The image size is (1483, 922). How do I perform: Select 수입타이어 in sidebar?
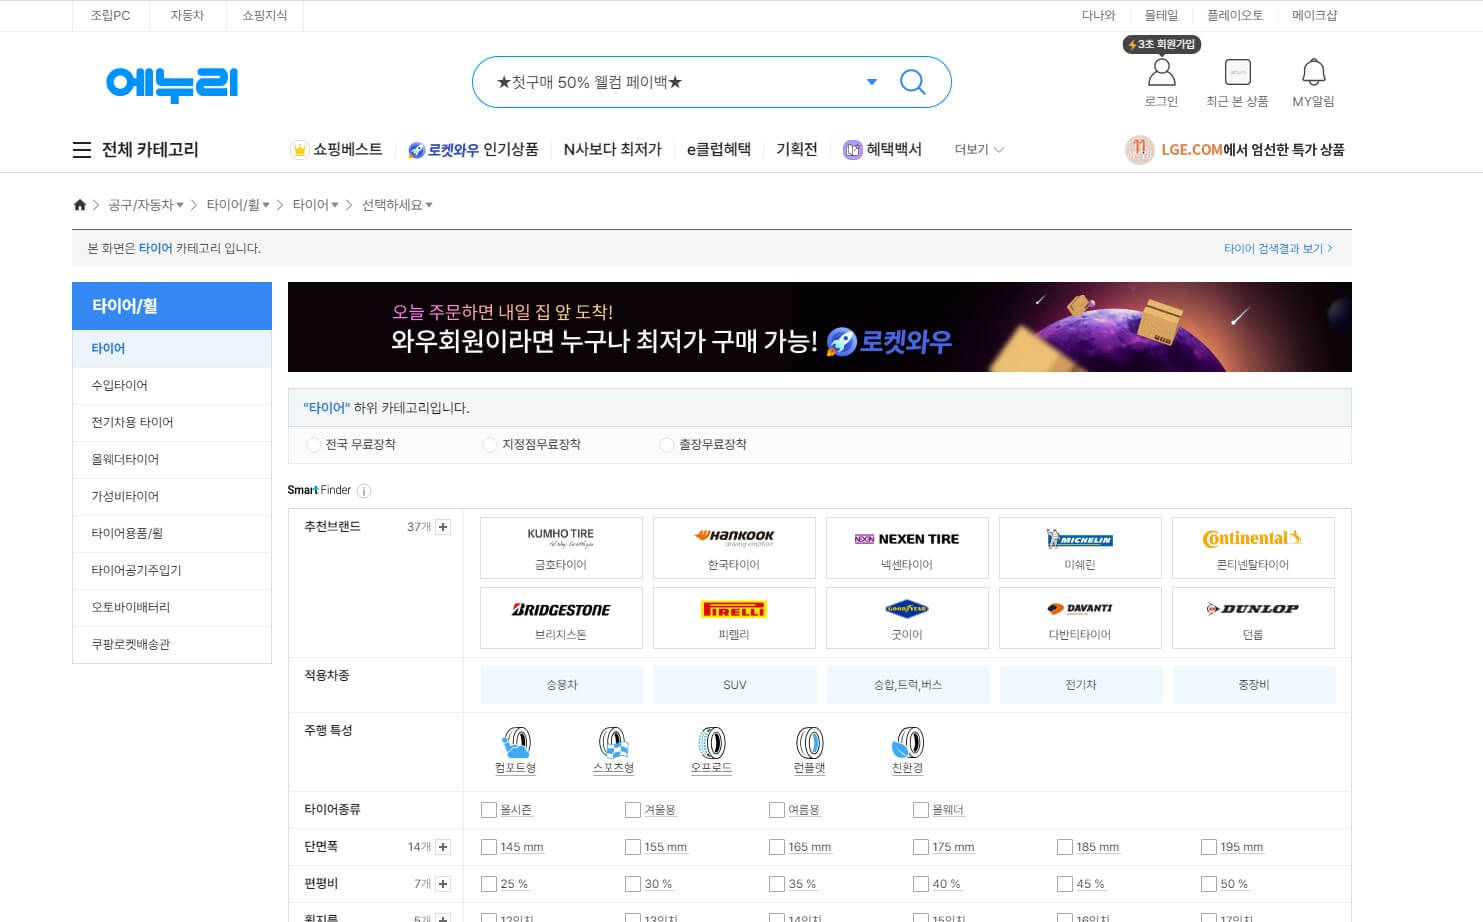click(x=172, y=385)
